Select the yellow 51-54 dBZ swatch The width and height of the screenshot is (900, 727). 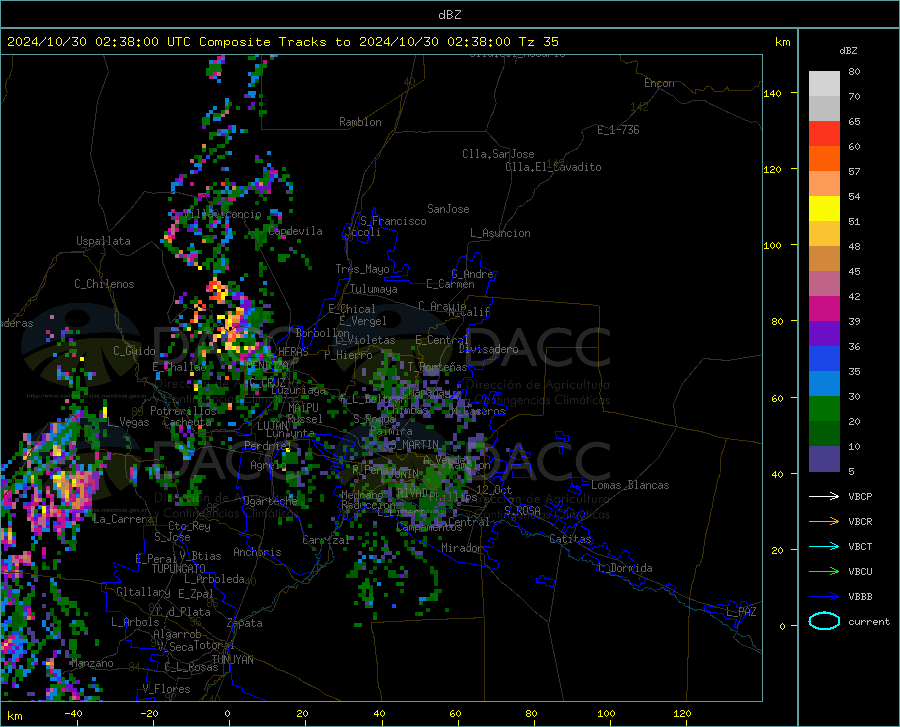tap(824, 209)
